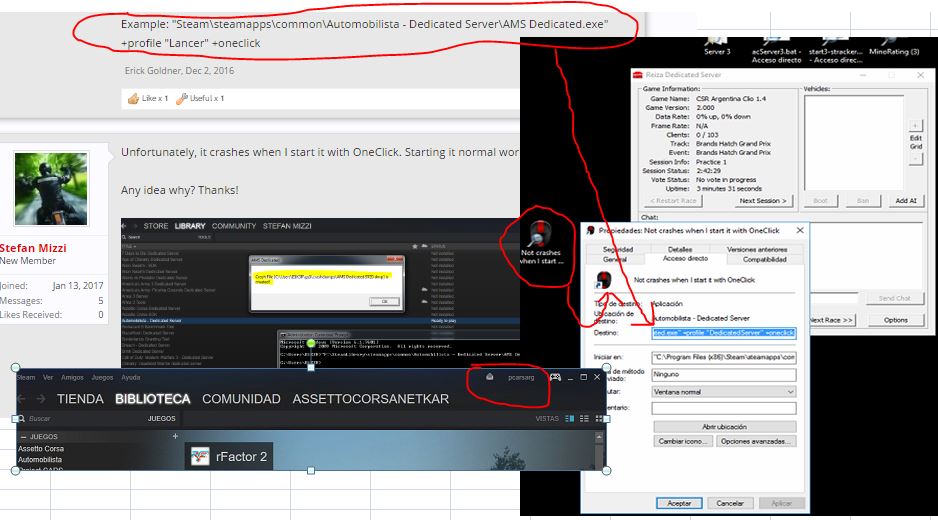Open the 'Not crashes when I start' desktop shortcut

[540, 242]
